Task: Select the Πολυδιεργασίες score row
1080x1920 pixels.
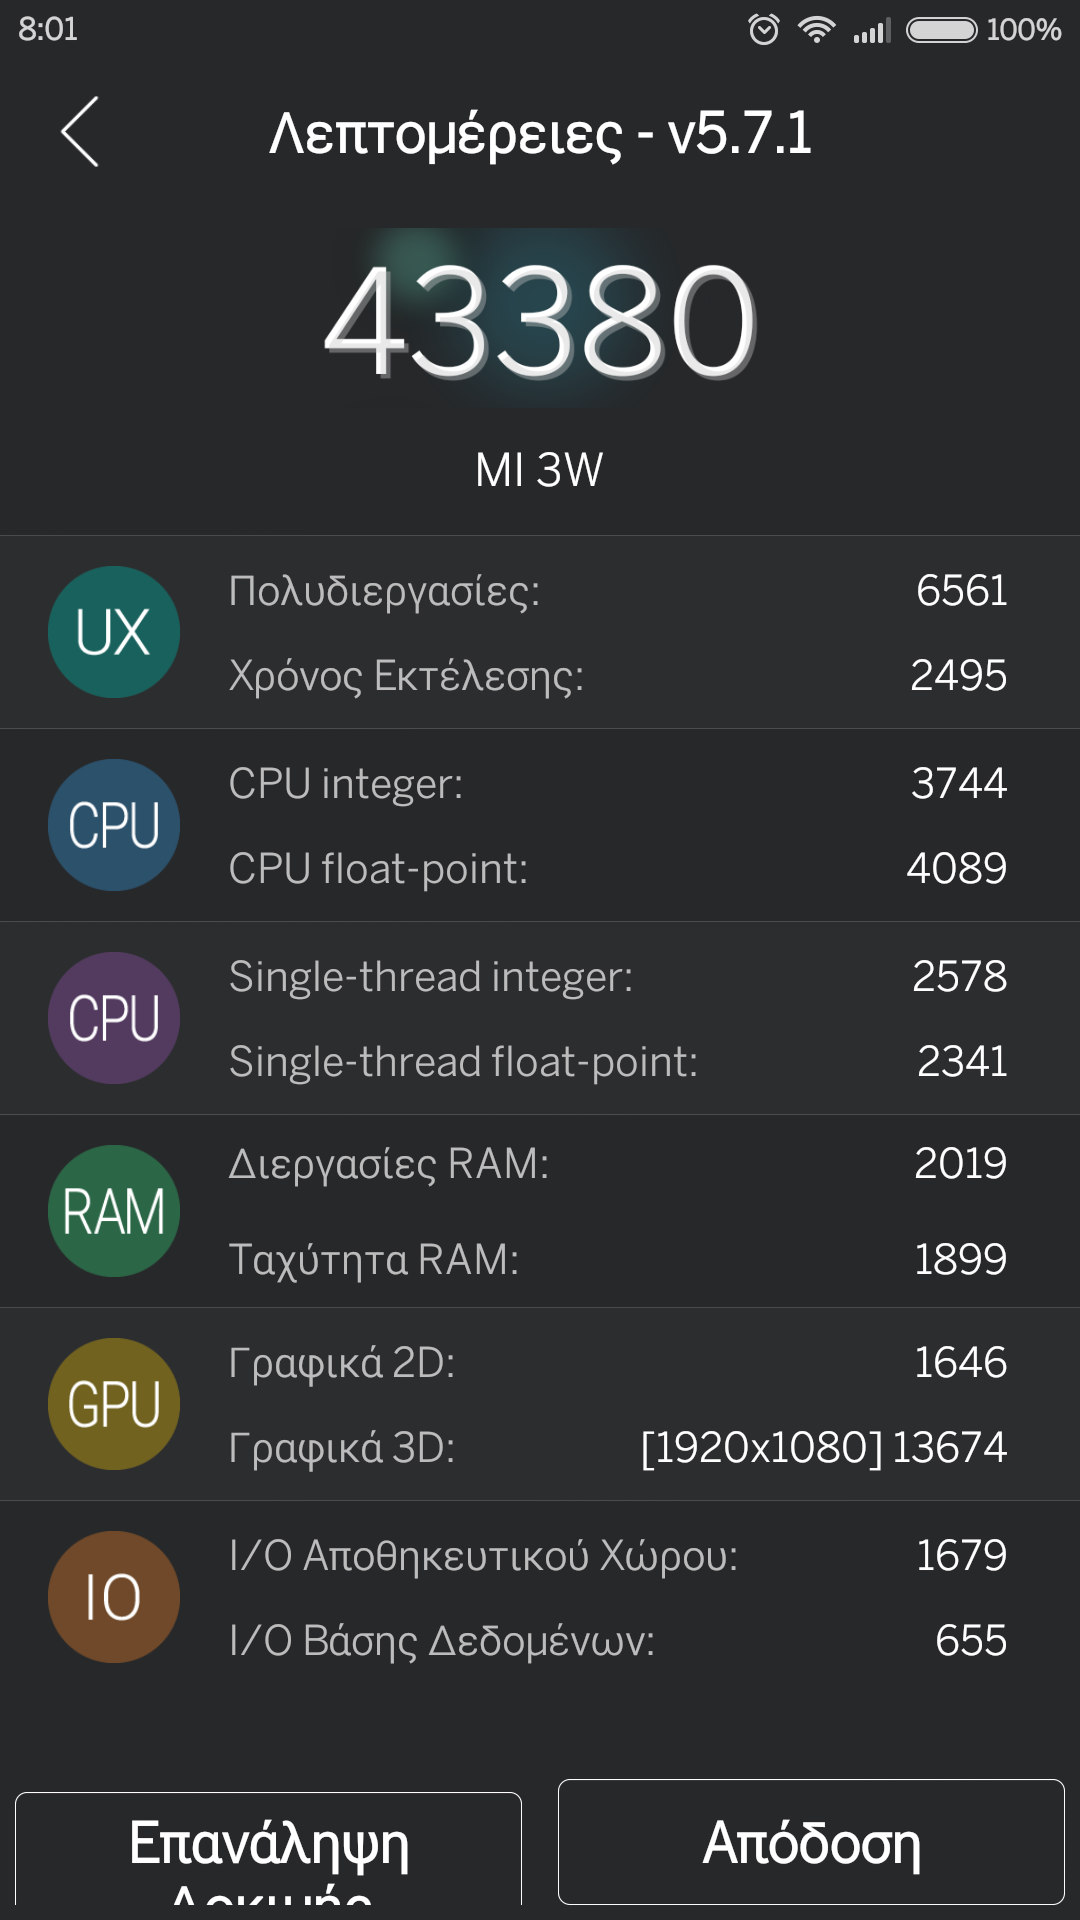Action: pyautogui.click(x=616, y=591)
